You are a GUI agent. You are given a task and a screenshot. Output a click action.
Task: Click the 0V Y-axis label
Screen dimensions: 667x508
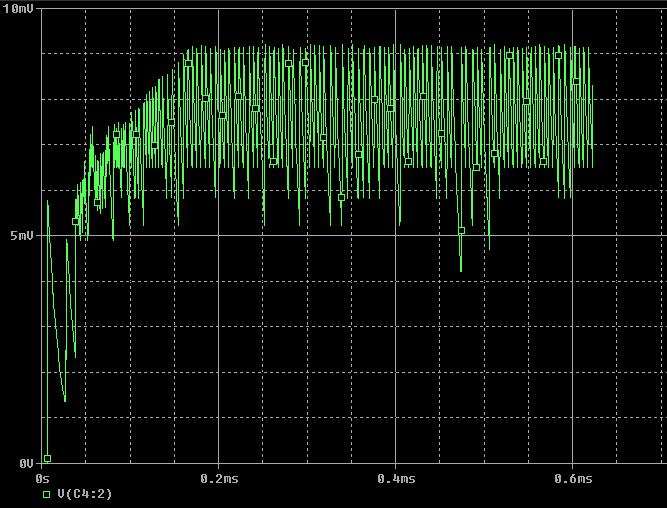click(x=26, y=463)
